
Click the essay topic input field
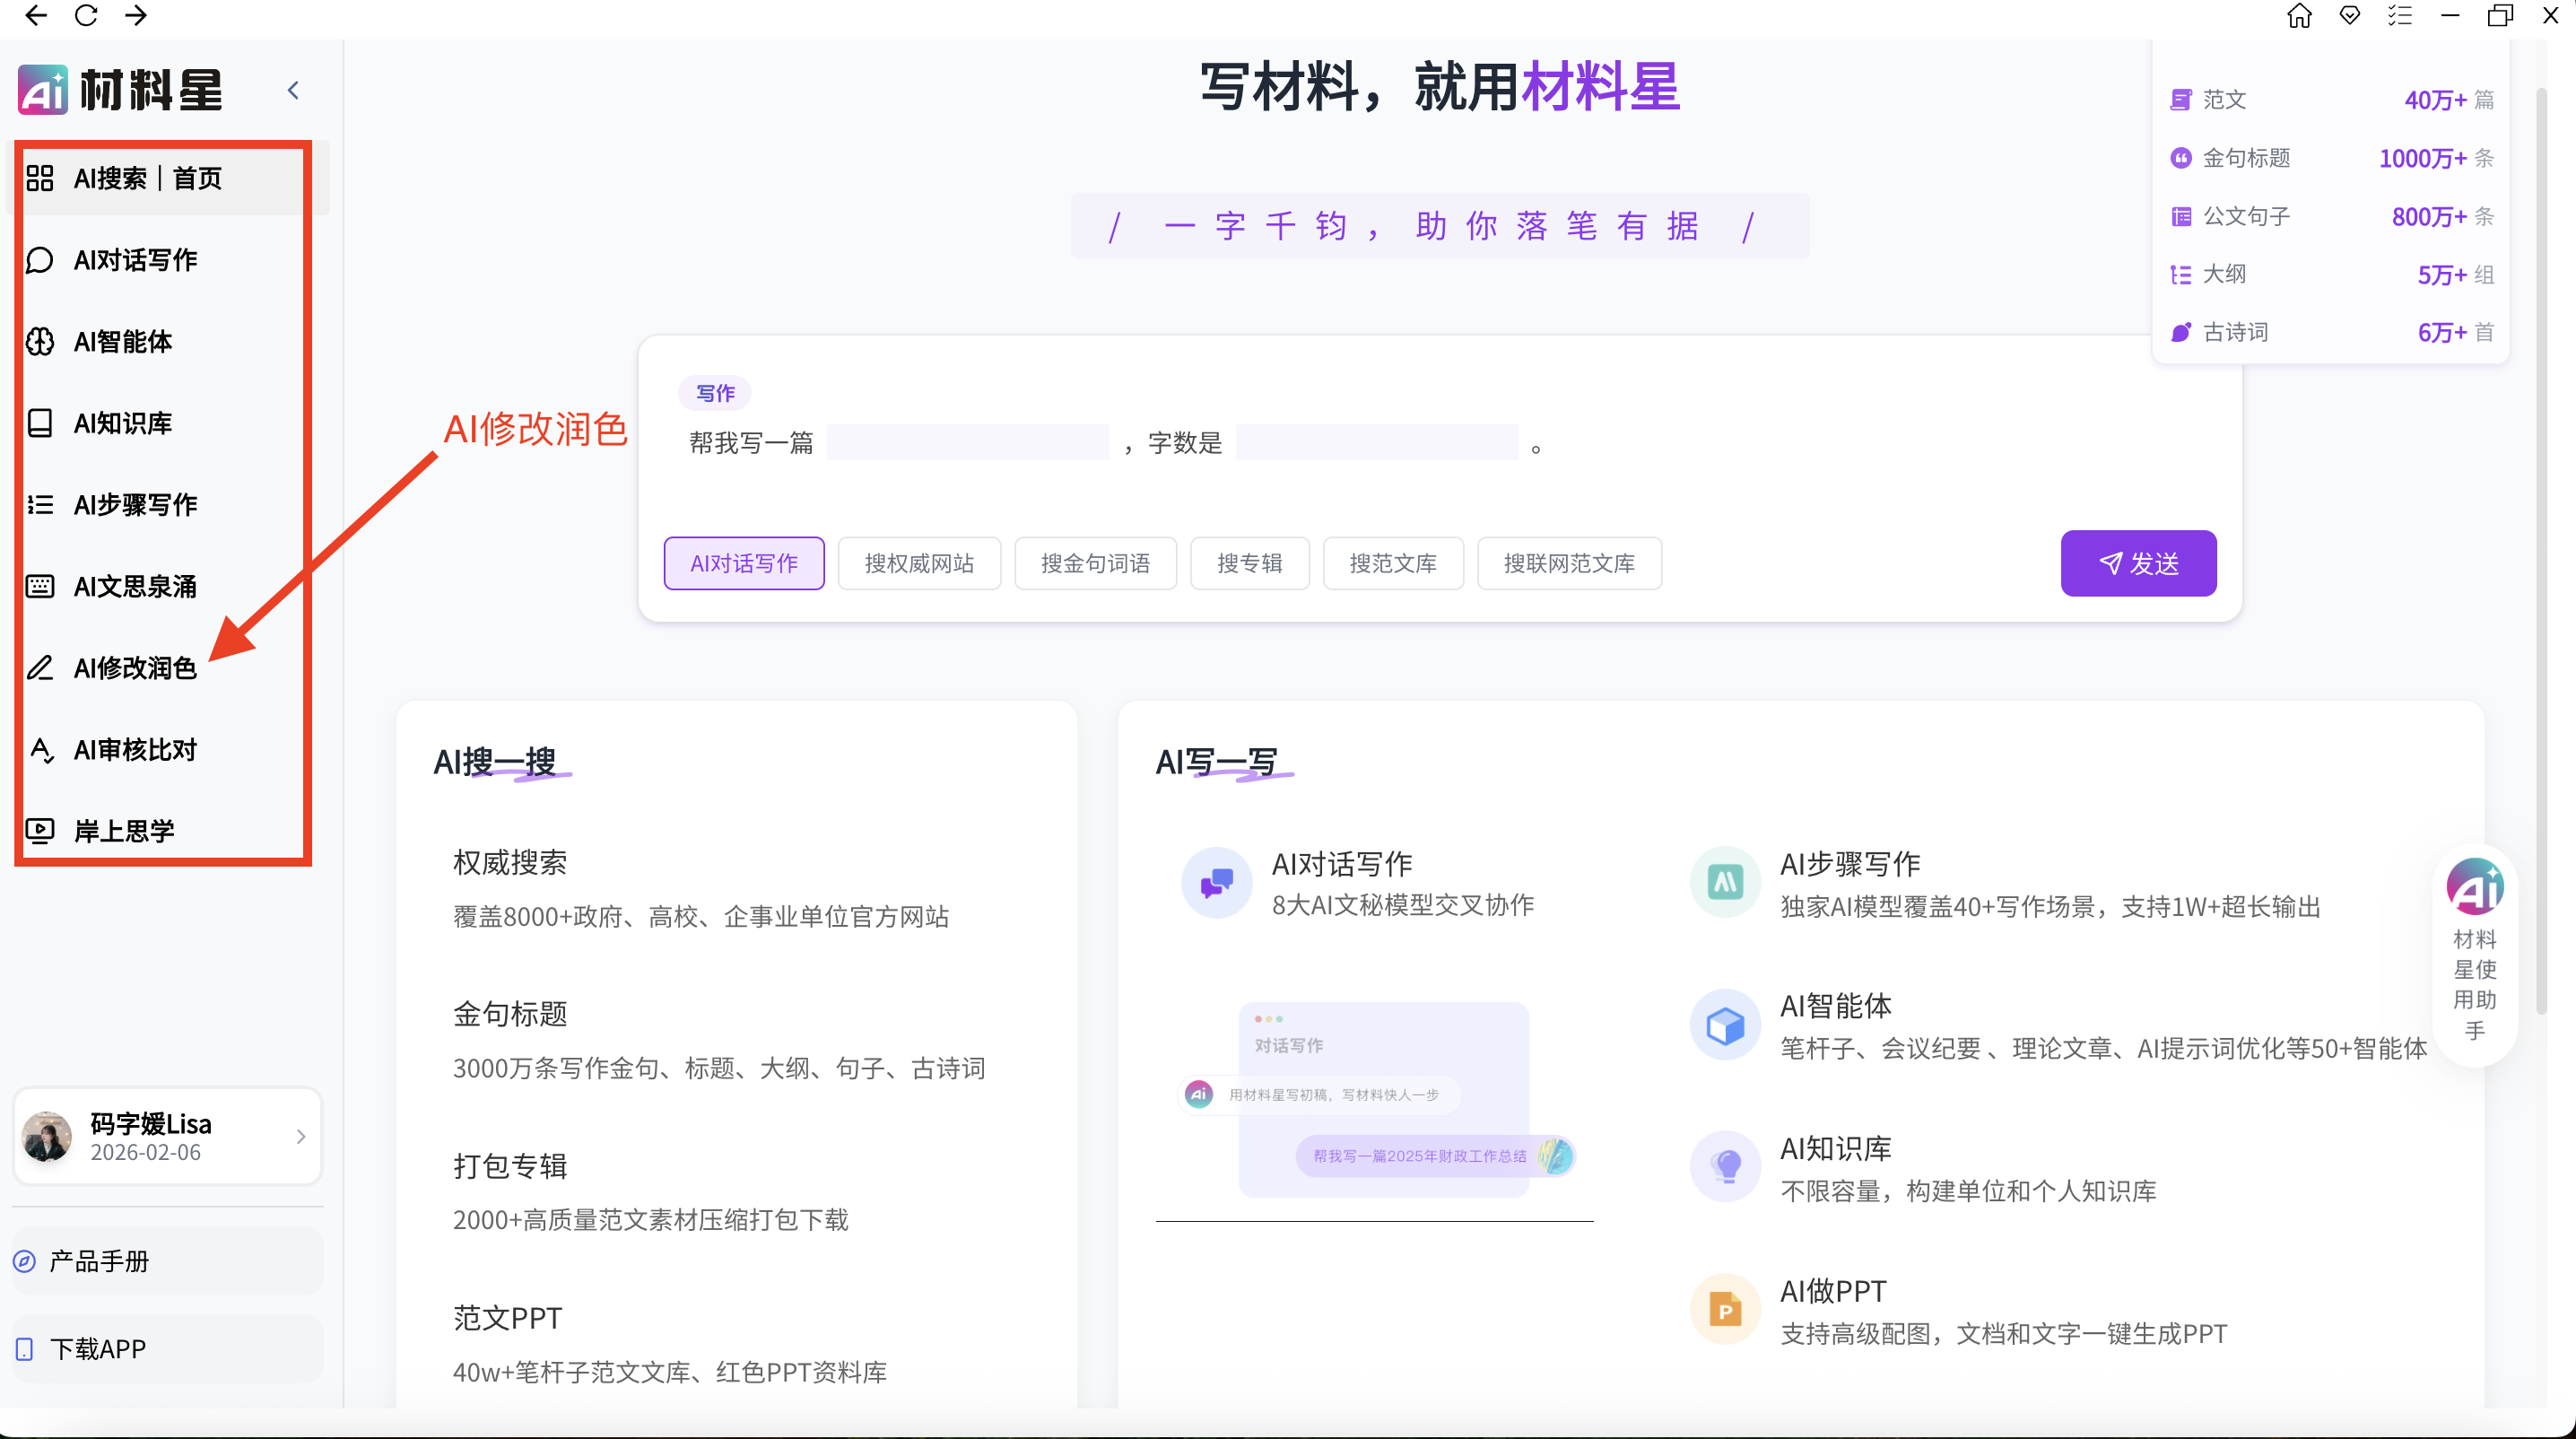[966, 442]
